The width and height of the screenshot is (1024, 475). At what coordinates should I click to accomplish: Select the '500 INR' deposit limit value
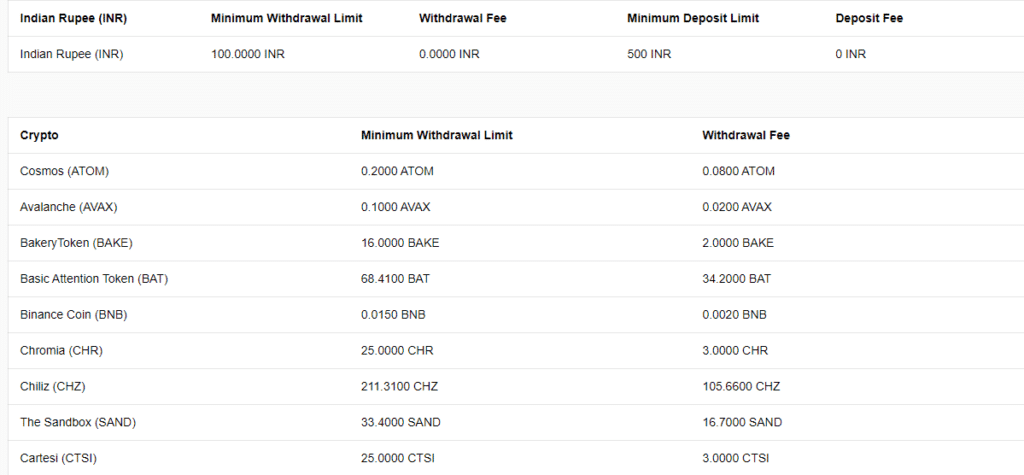coord(649,54)
